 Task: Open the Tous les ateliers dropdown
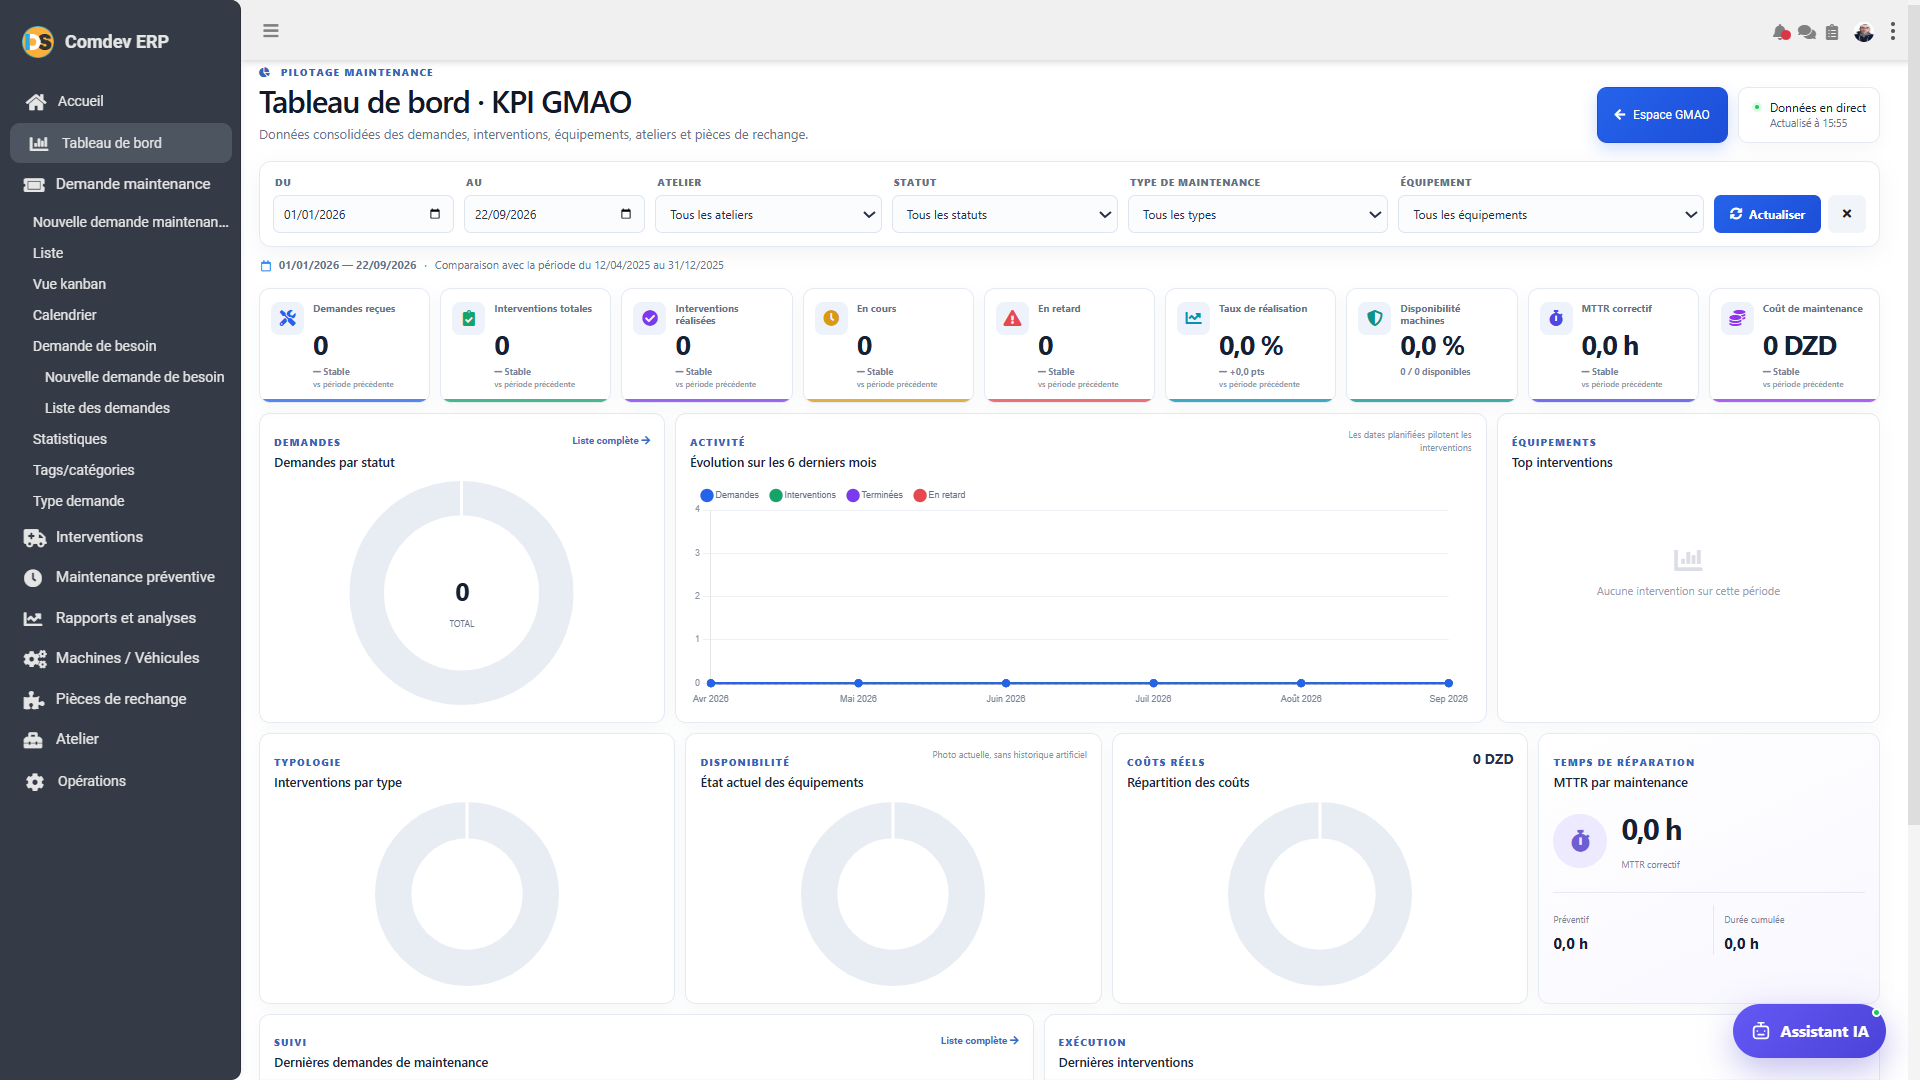tap(768, 214)
